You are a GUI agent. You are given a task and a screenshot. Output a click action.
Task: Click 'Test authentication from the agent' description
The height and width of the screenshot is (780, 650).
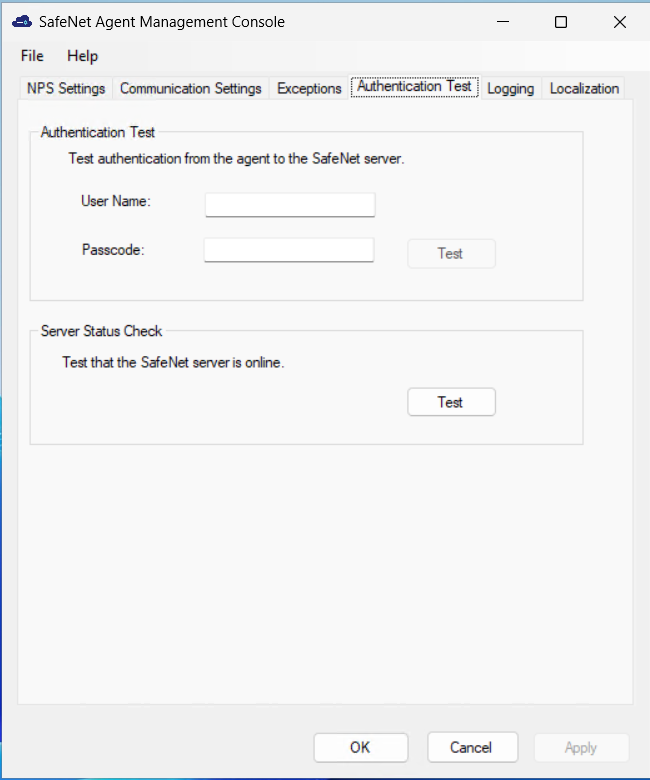point(236,159)
